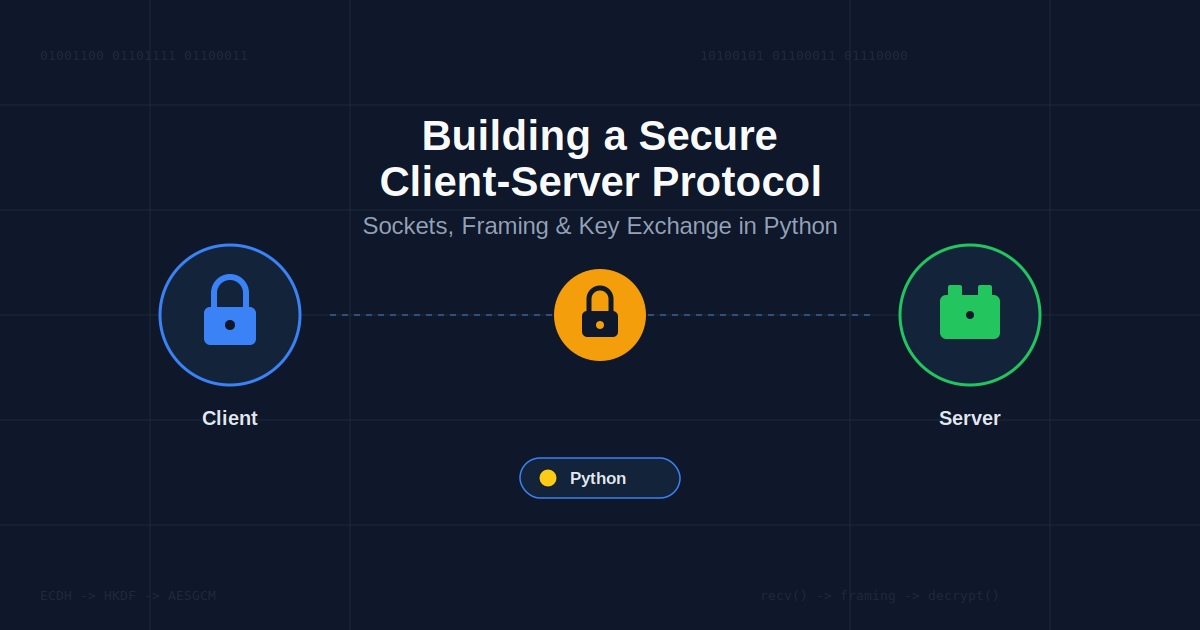Click dashed line between Client and lock
Image resolution: width=1200 pixels, height=630 pixels.
441,315
